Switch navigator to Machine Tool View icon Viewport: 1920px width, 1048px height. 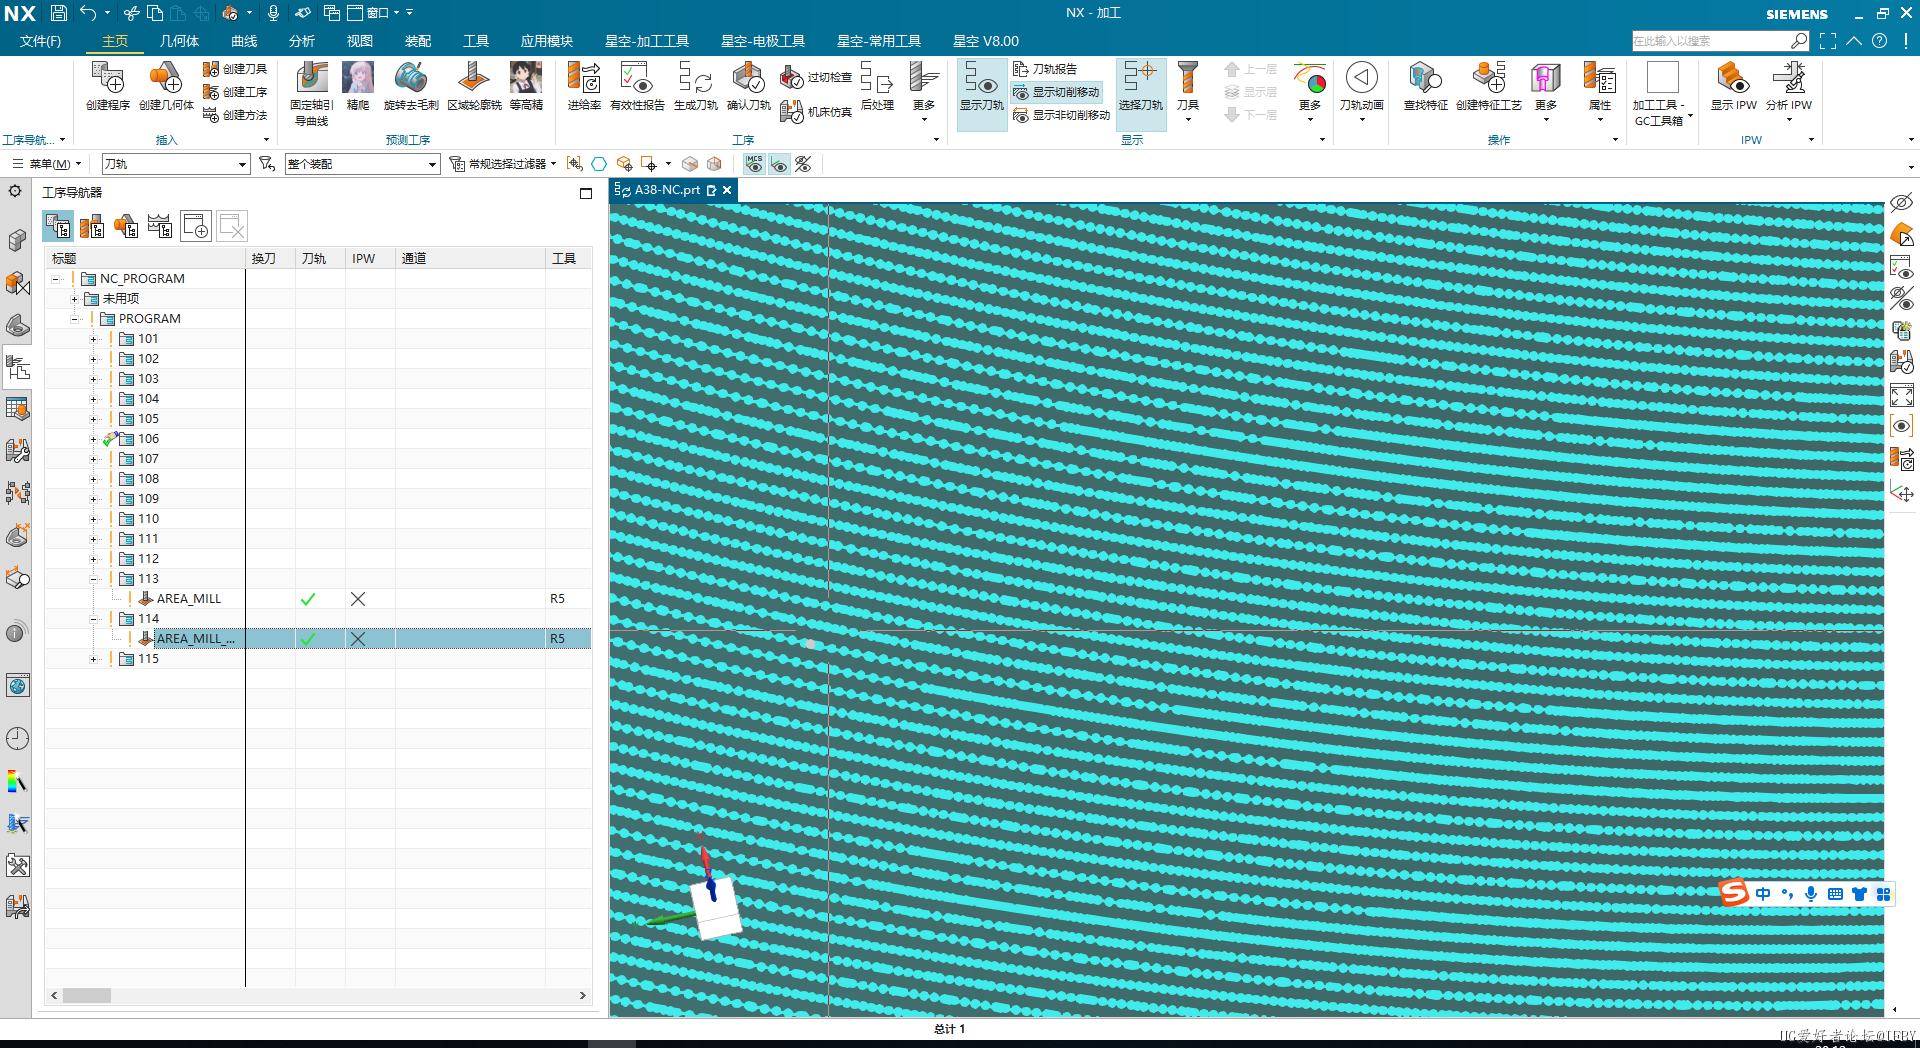point(92,227)
